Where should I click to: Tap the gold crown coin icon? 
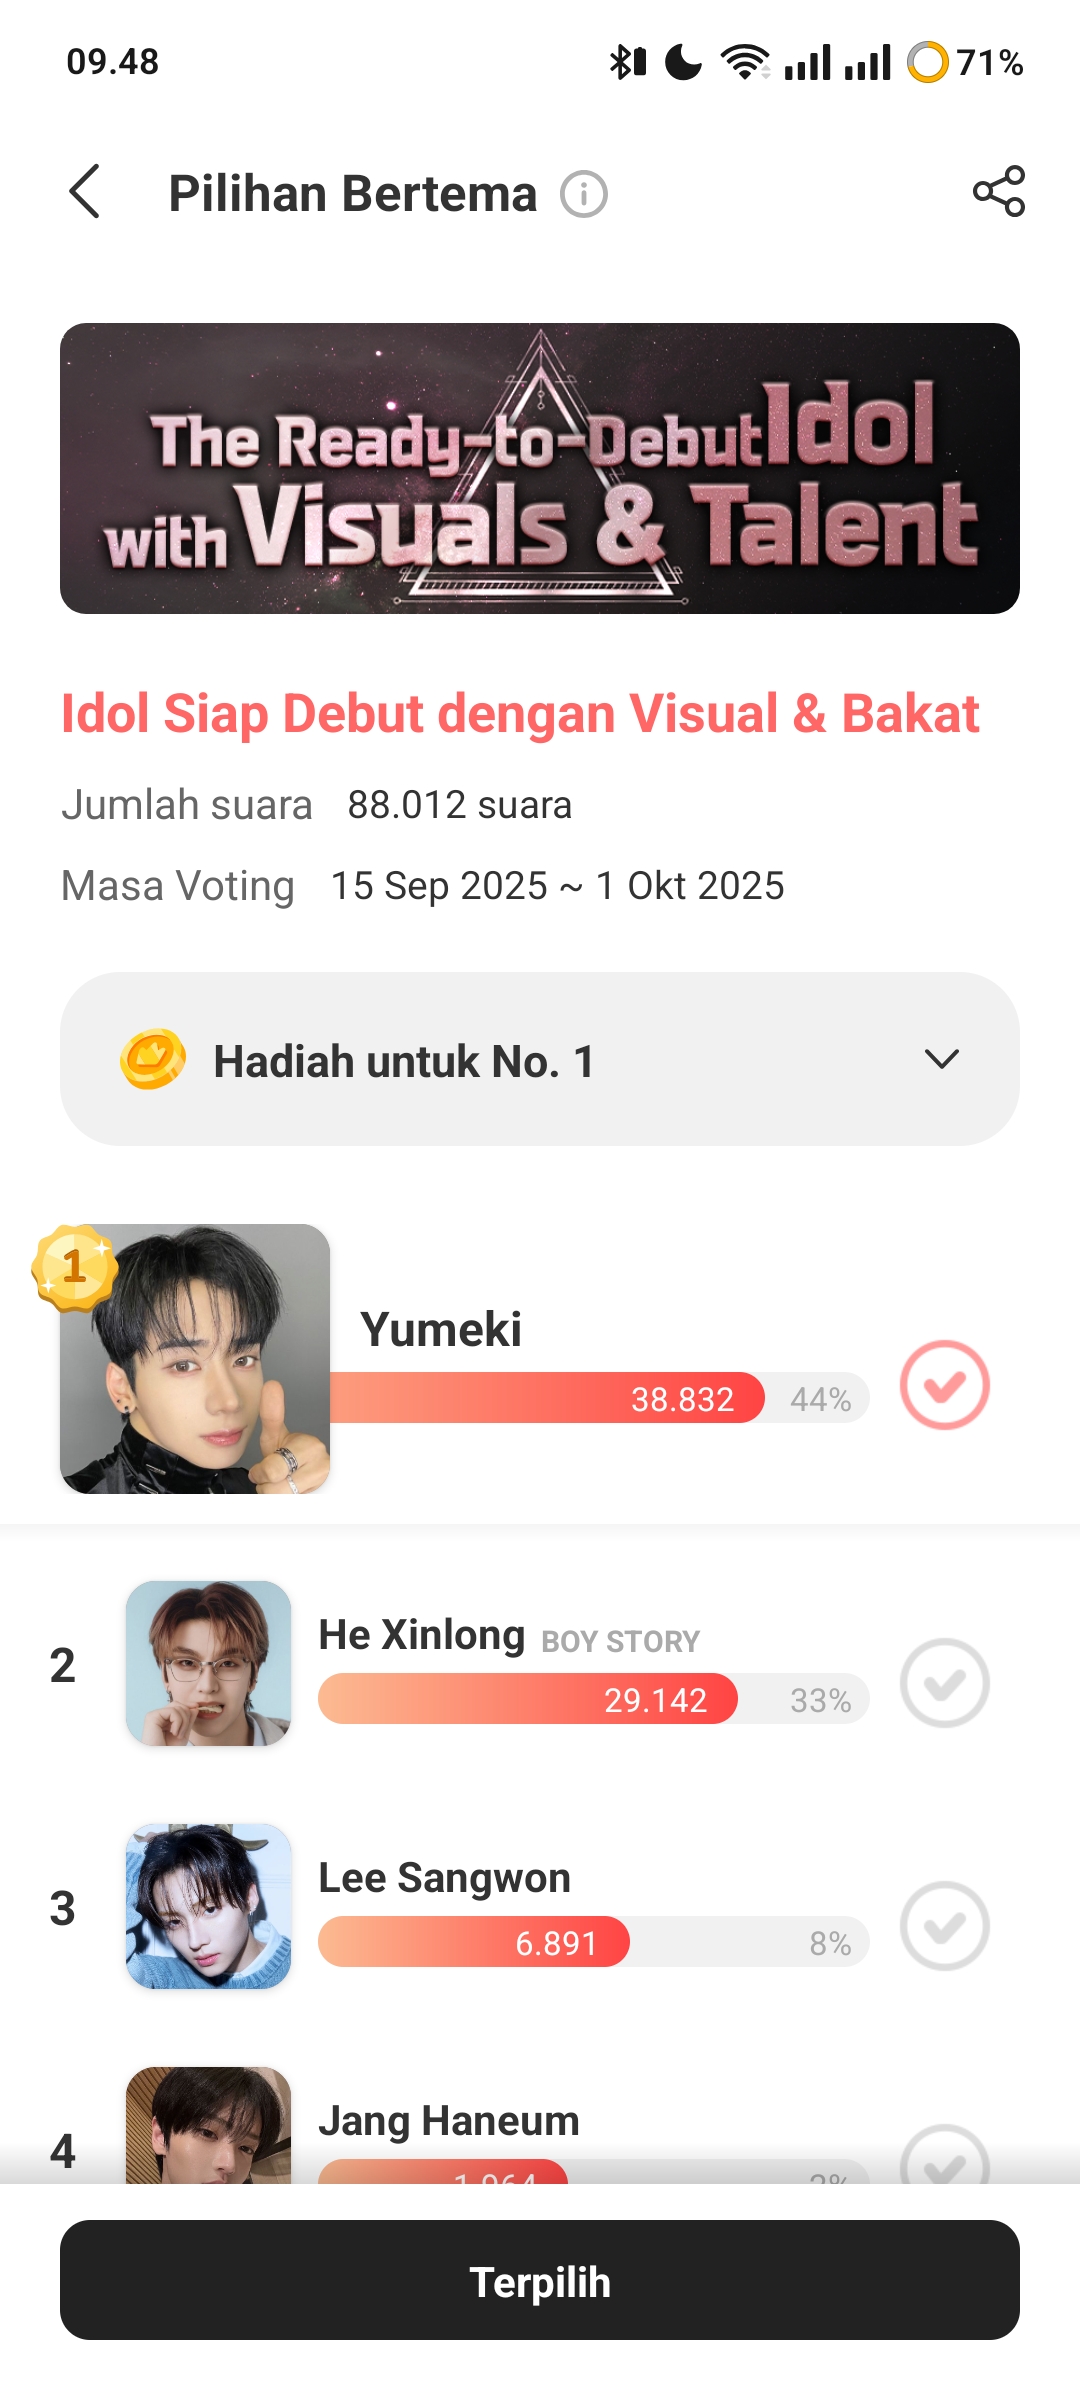(153, 1059)
